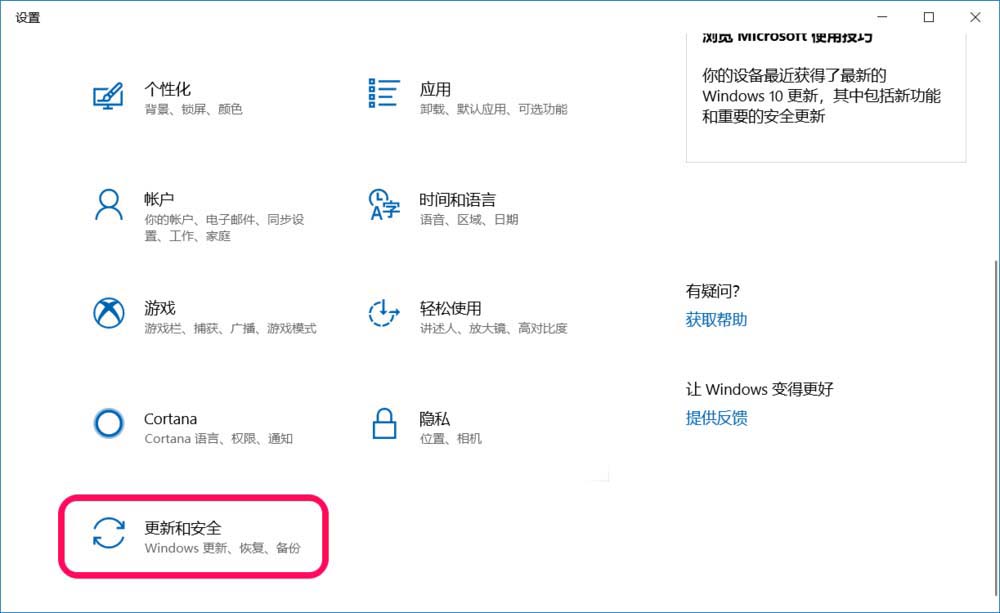
Task: Click the 个性化 monitor-and-brush icon
Action: (108, 95)
